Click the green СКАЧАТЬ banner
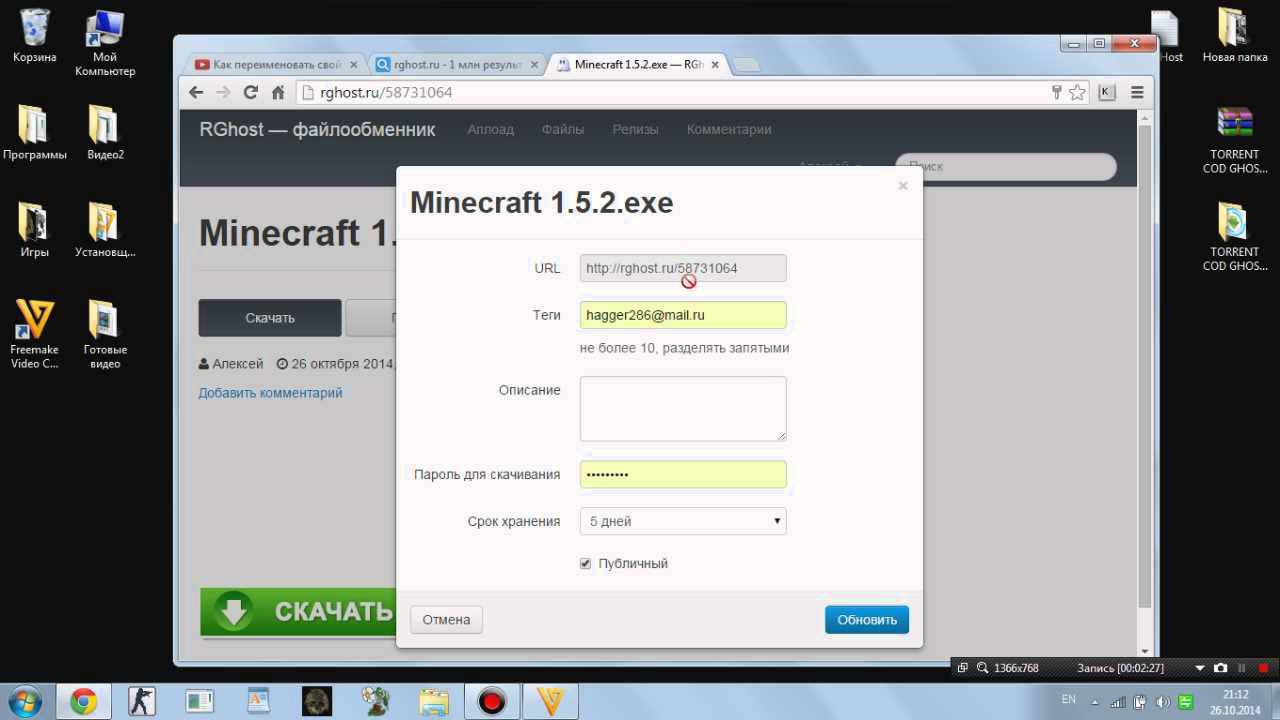This screenshot has width=1280, height=720. pos(298,612)
